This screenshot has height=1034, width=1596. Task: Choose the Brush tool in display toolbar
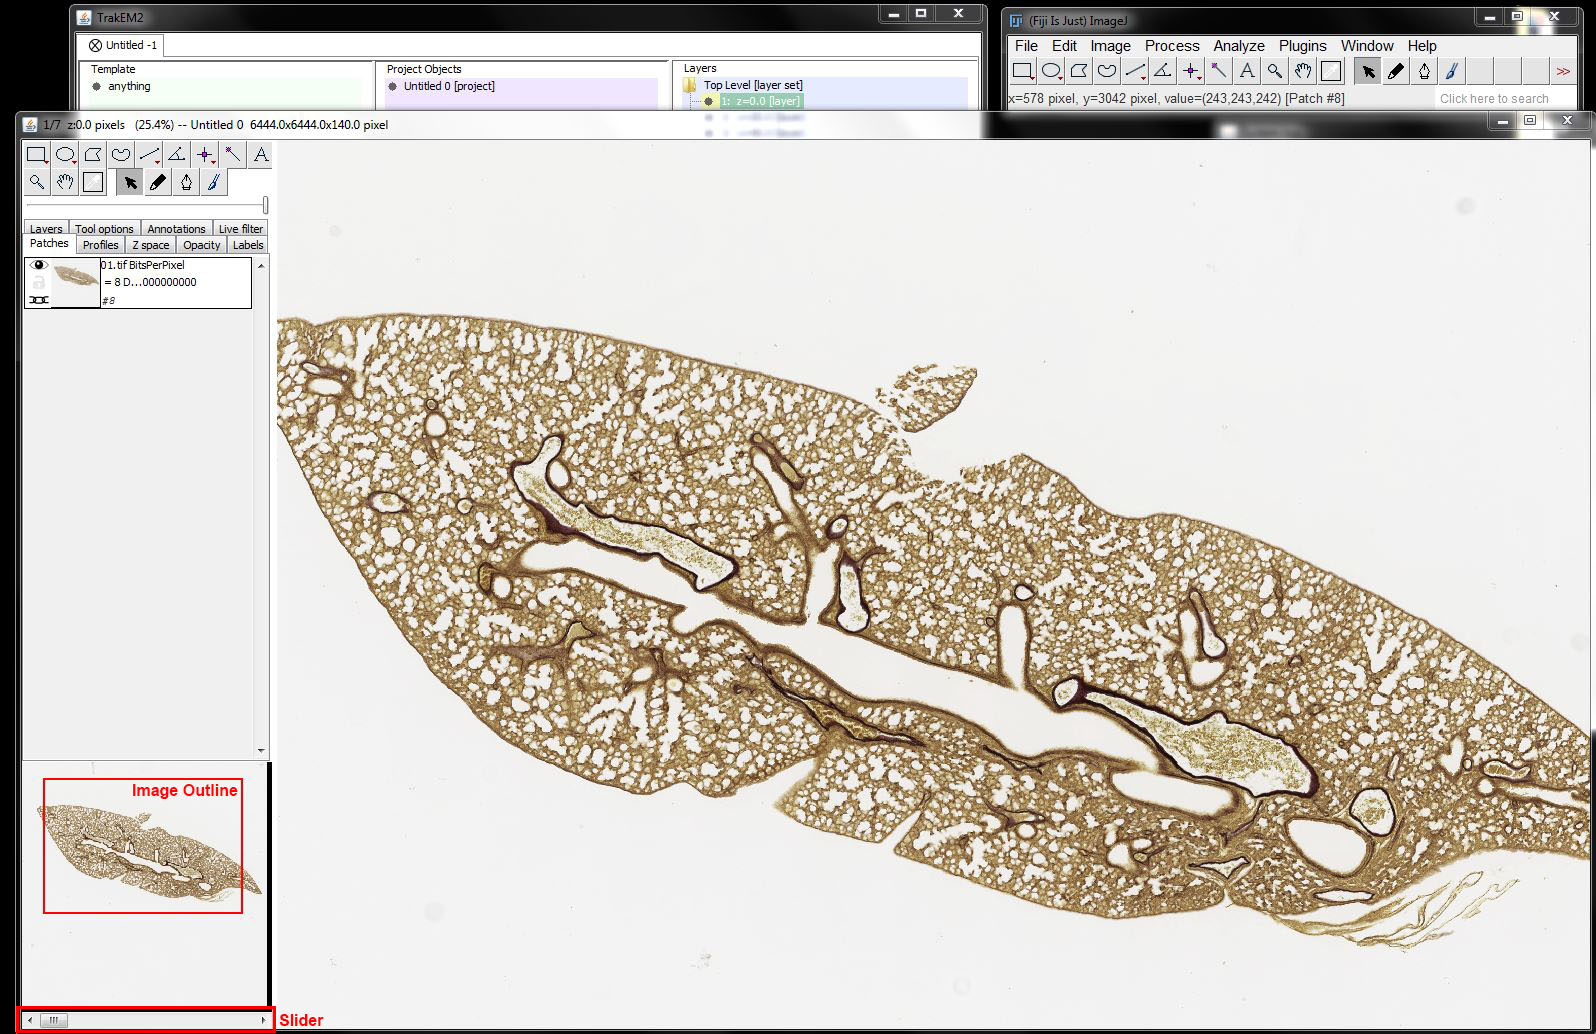[213, 182]
